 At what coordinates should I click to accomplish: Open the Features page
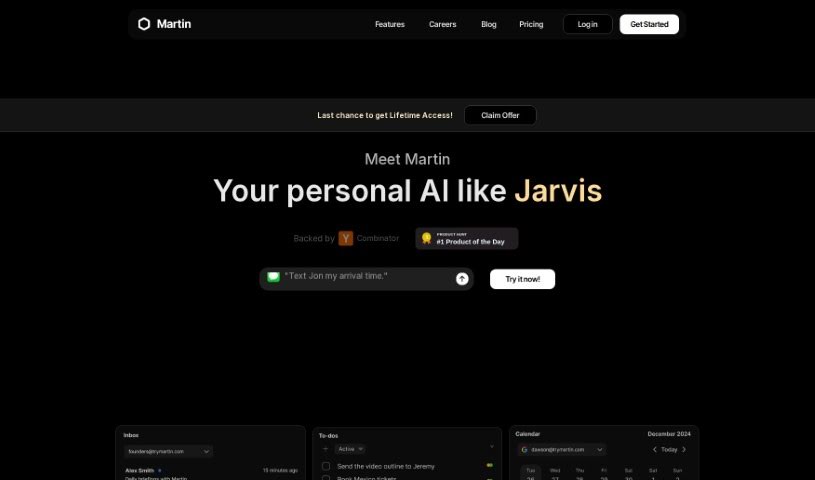[x=390, y=24]
